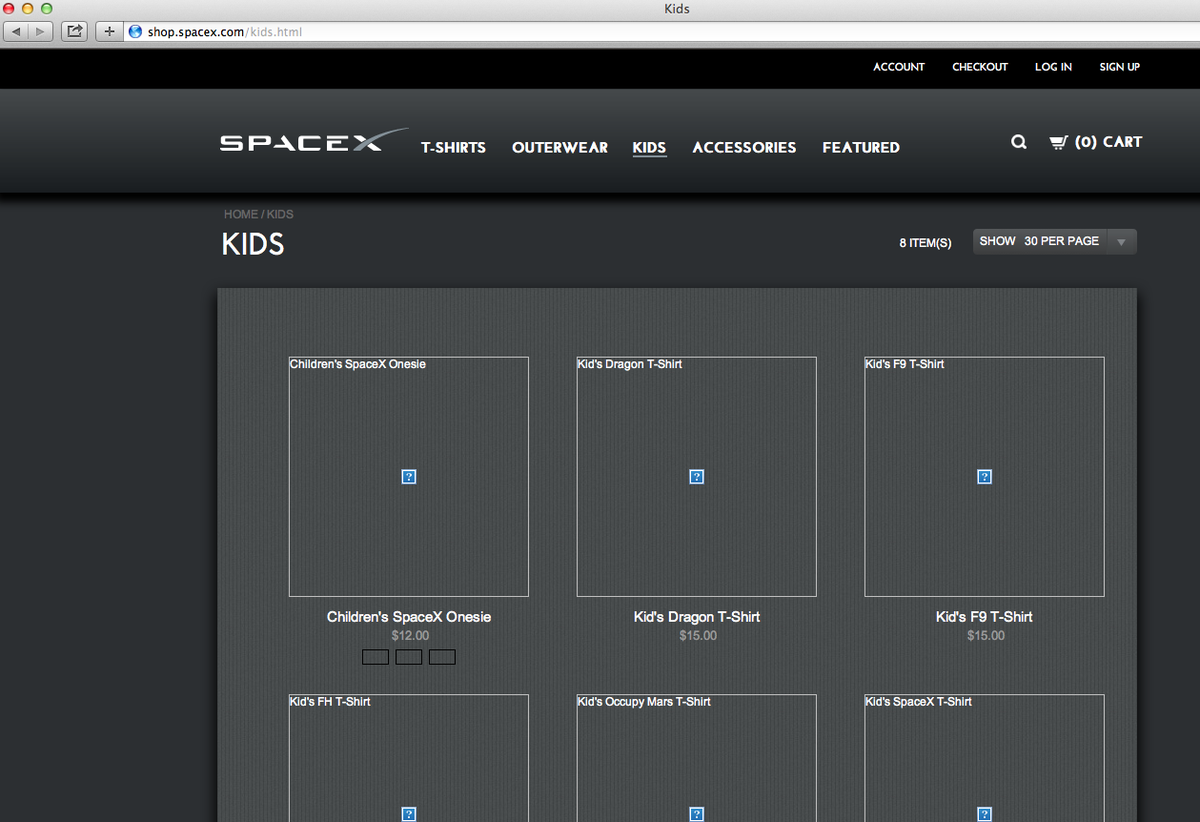Click the green zoom window button
The width and height of the screenshot is (1200, 822).
(46, 8)
